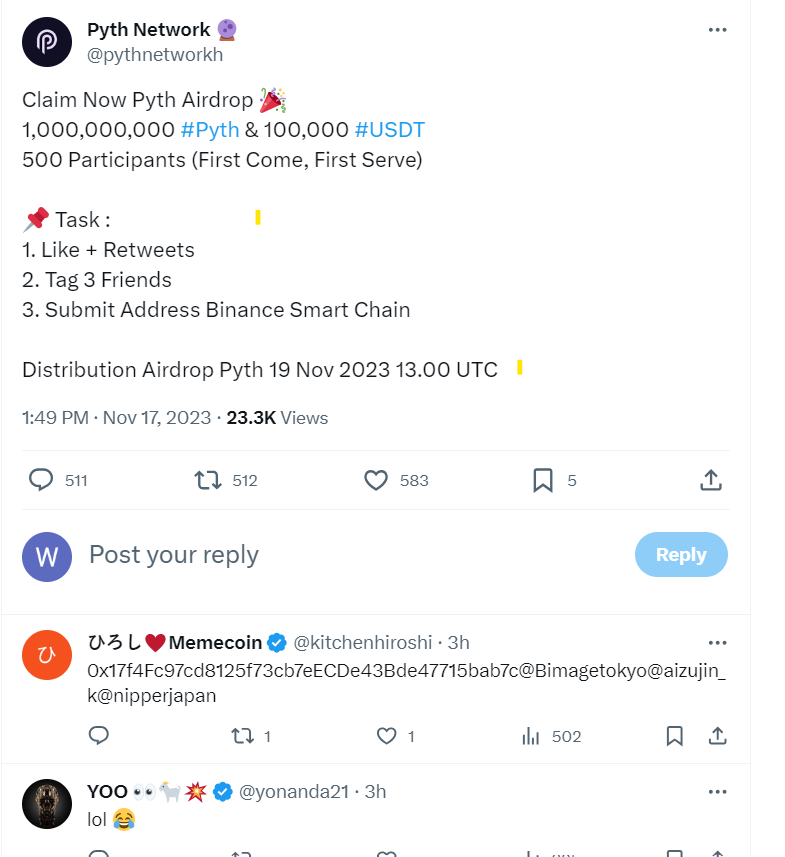
Task: Click the #Pyth hashtag link
Action: [210, 130]
